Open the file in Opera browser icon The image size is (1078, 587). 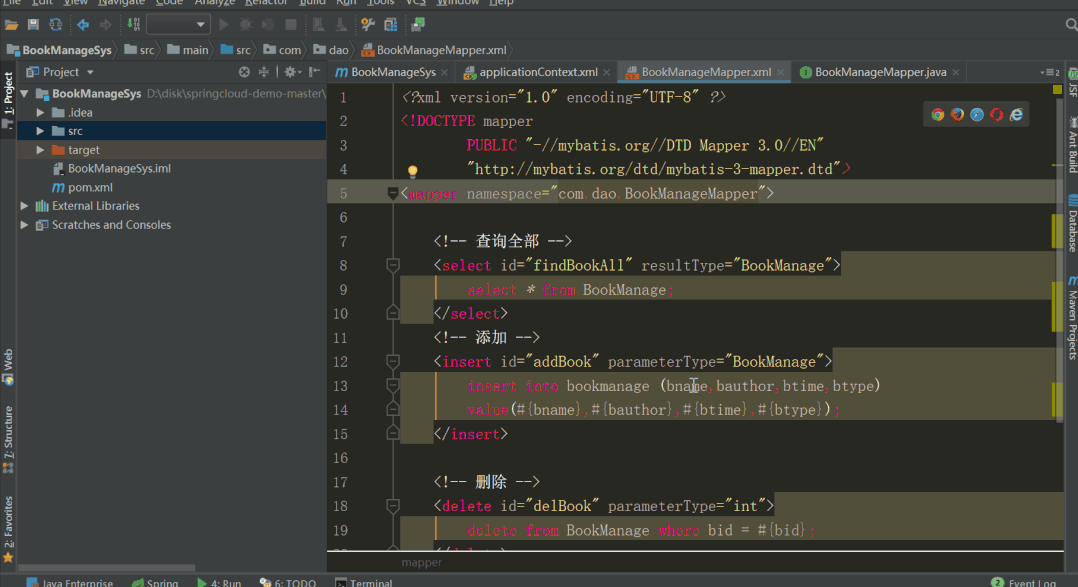pyautogui.click(x=996, y=115)
